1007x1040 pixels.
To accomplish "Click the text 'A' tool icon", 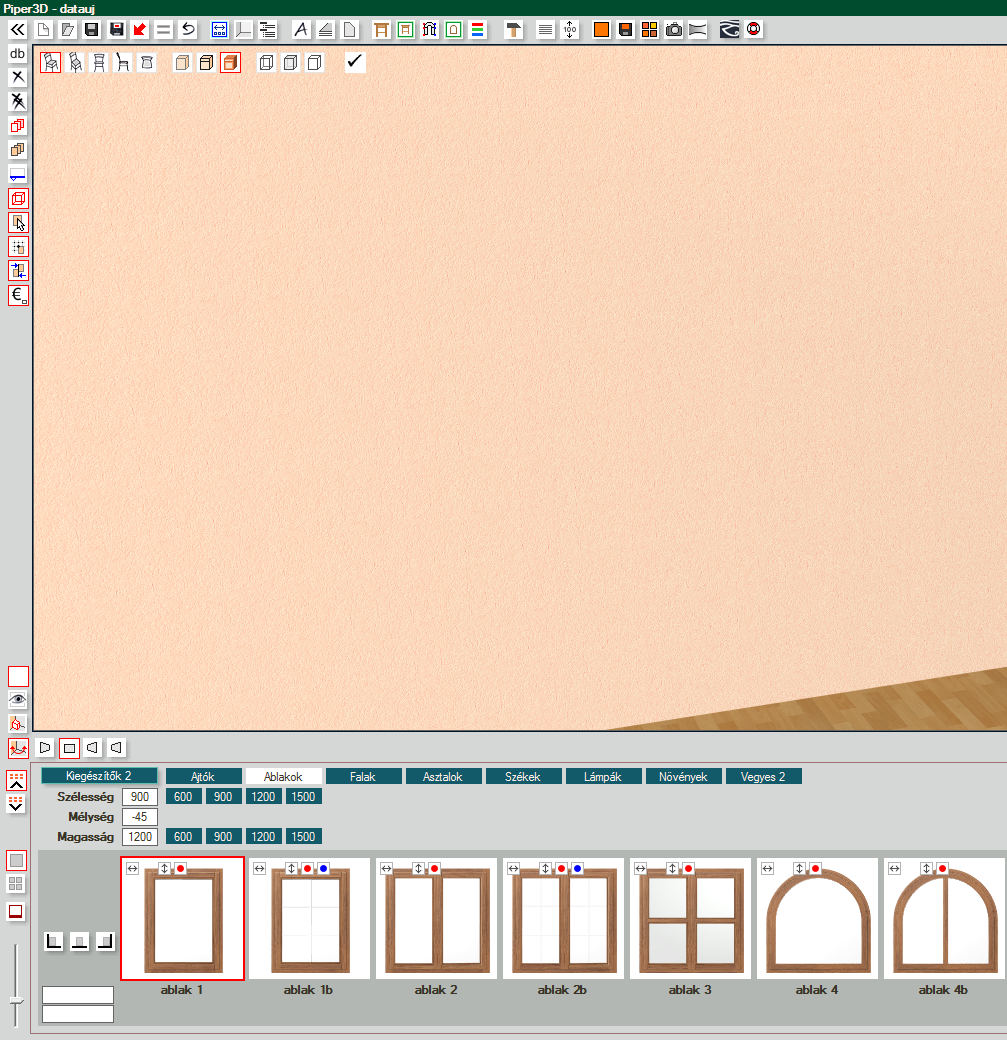I will point(301,30).
